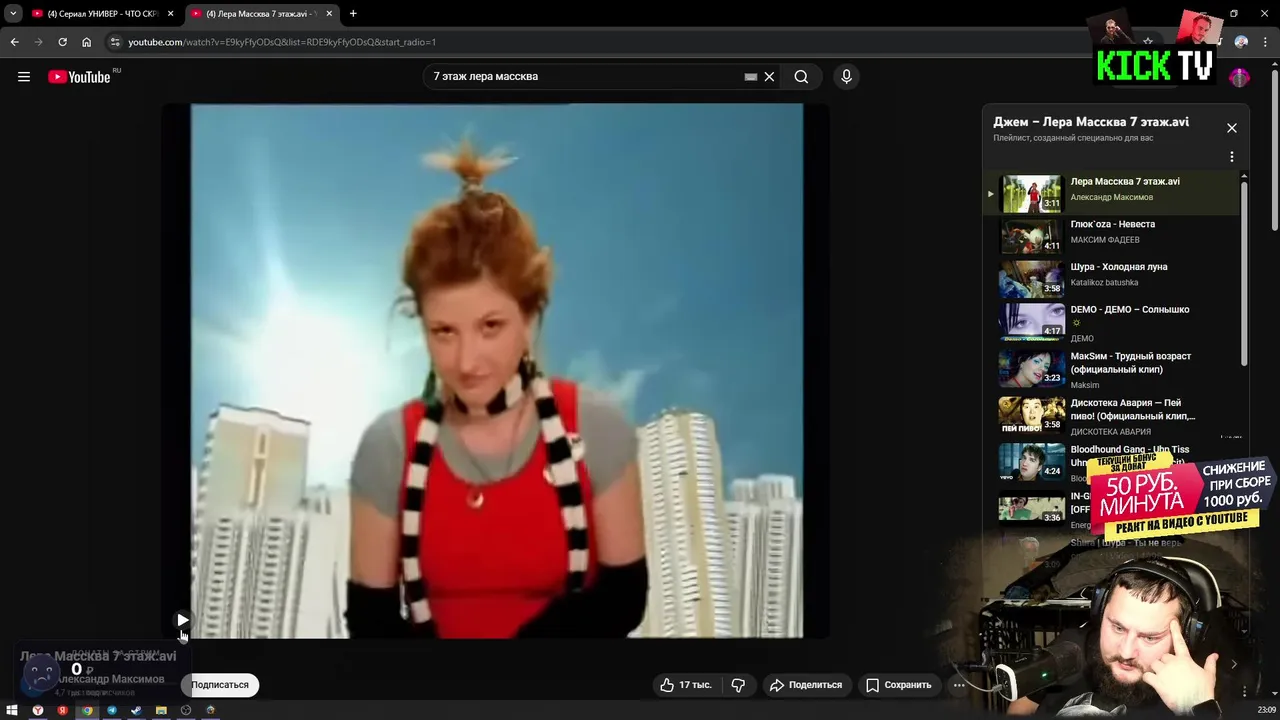Dislike the video

738,685
